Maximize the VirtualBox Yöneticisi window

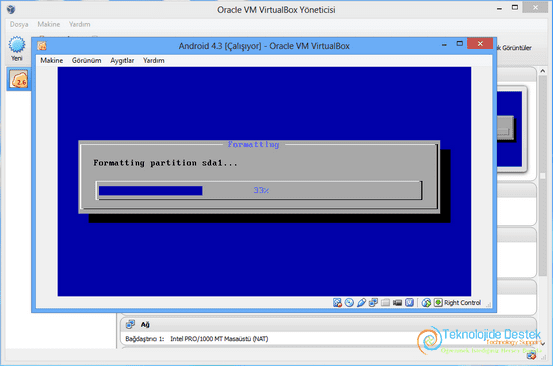[515, 7]
